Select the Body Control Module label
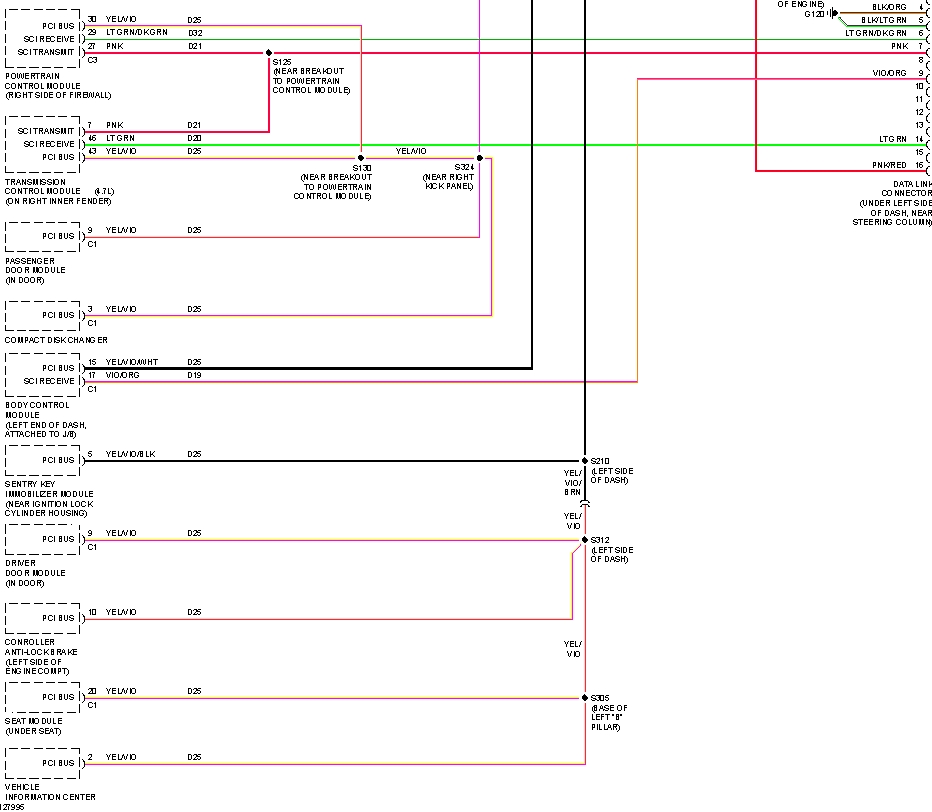 point(46,420)
